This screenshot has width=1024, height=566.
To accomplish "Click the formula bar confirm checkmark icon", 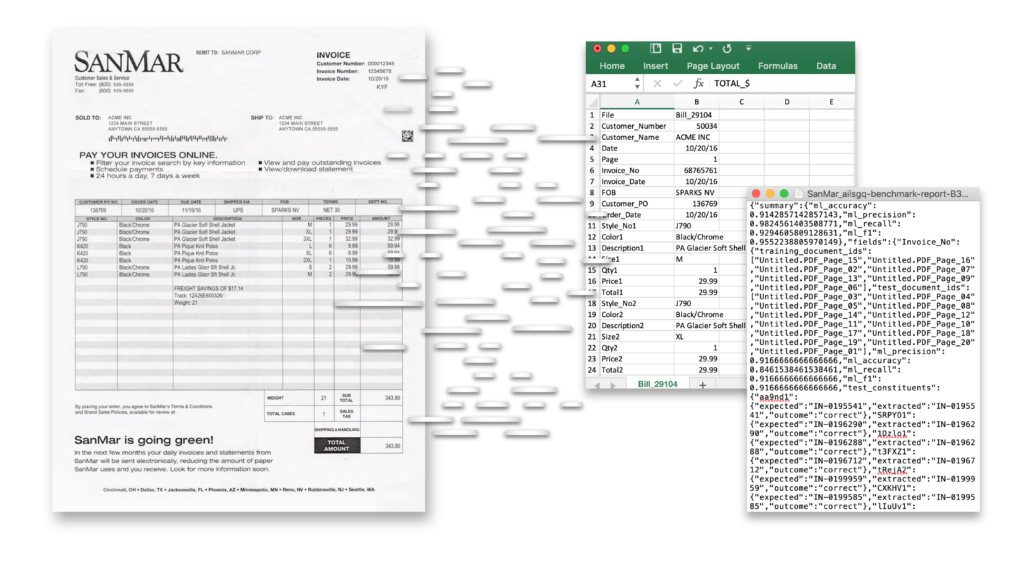I will coord(678,84).
